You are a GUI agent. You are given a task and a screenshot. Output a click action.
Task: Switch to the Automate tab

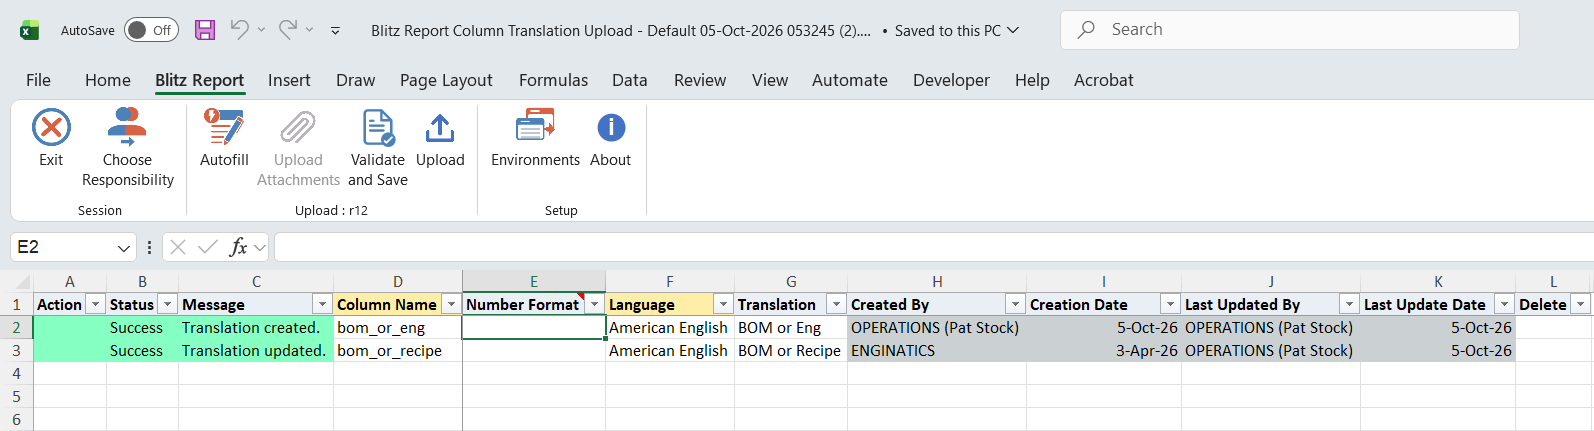pyautogui.click(x=850, y=80)
